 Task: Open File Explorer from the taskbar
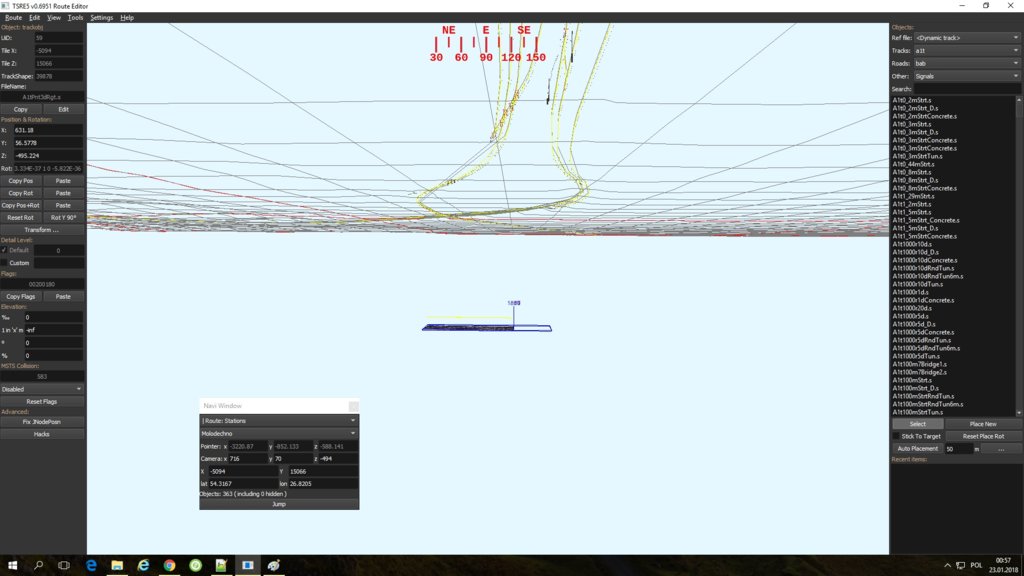pyautogui.click(x=117, y=565)
